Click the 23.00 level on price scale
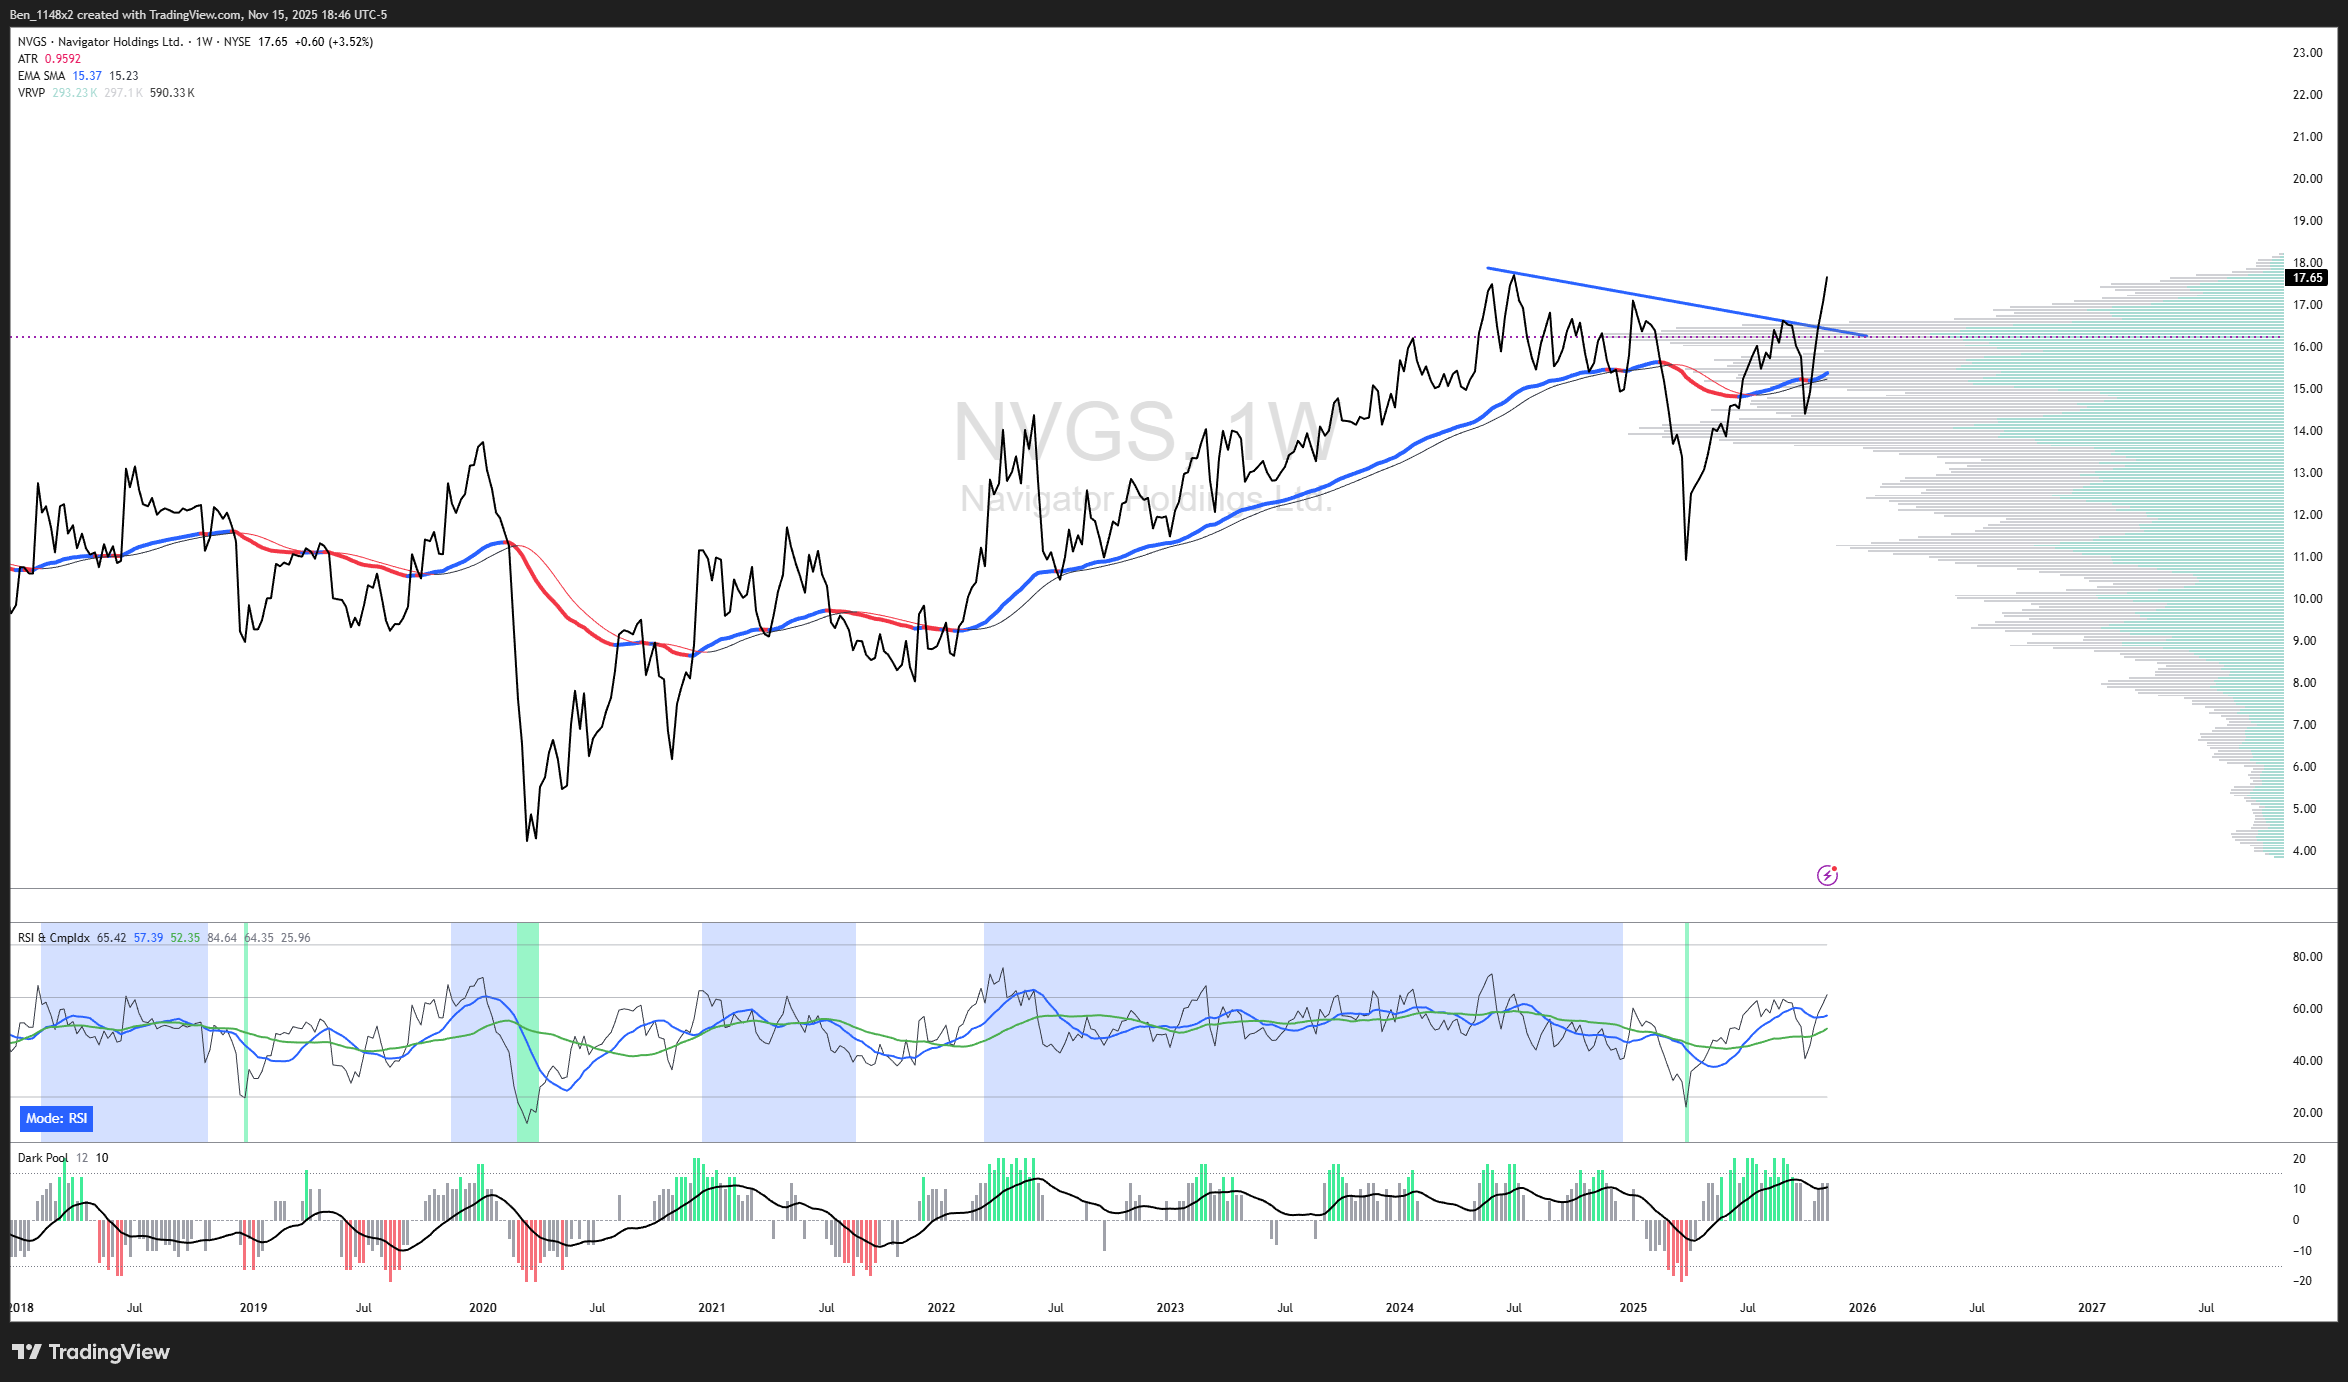2348x1382 pixels. (x=2307, y=53)
